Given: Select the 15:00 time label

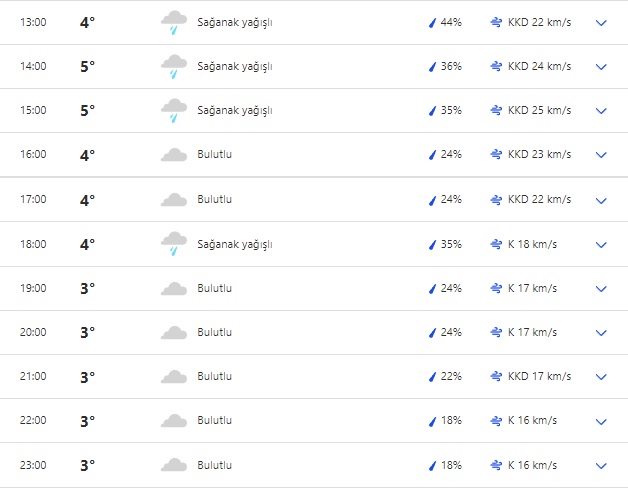Looking at the screenshot, I should [33, 110].
